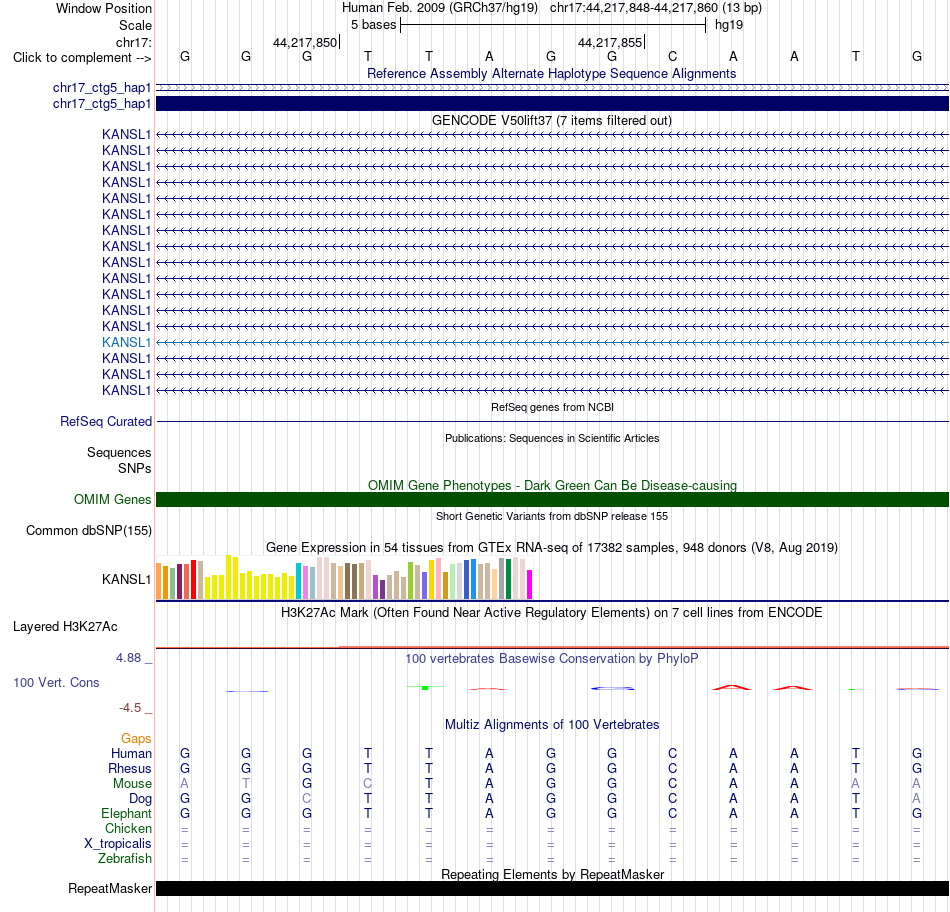
Task: Click the 'RefSeq Curated' track label
Action: click(x=106, y=421)
